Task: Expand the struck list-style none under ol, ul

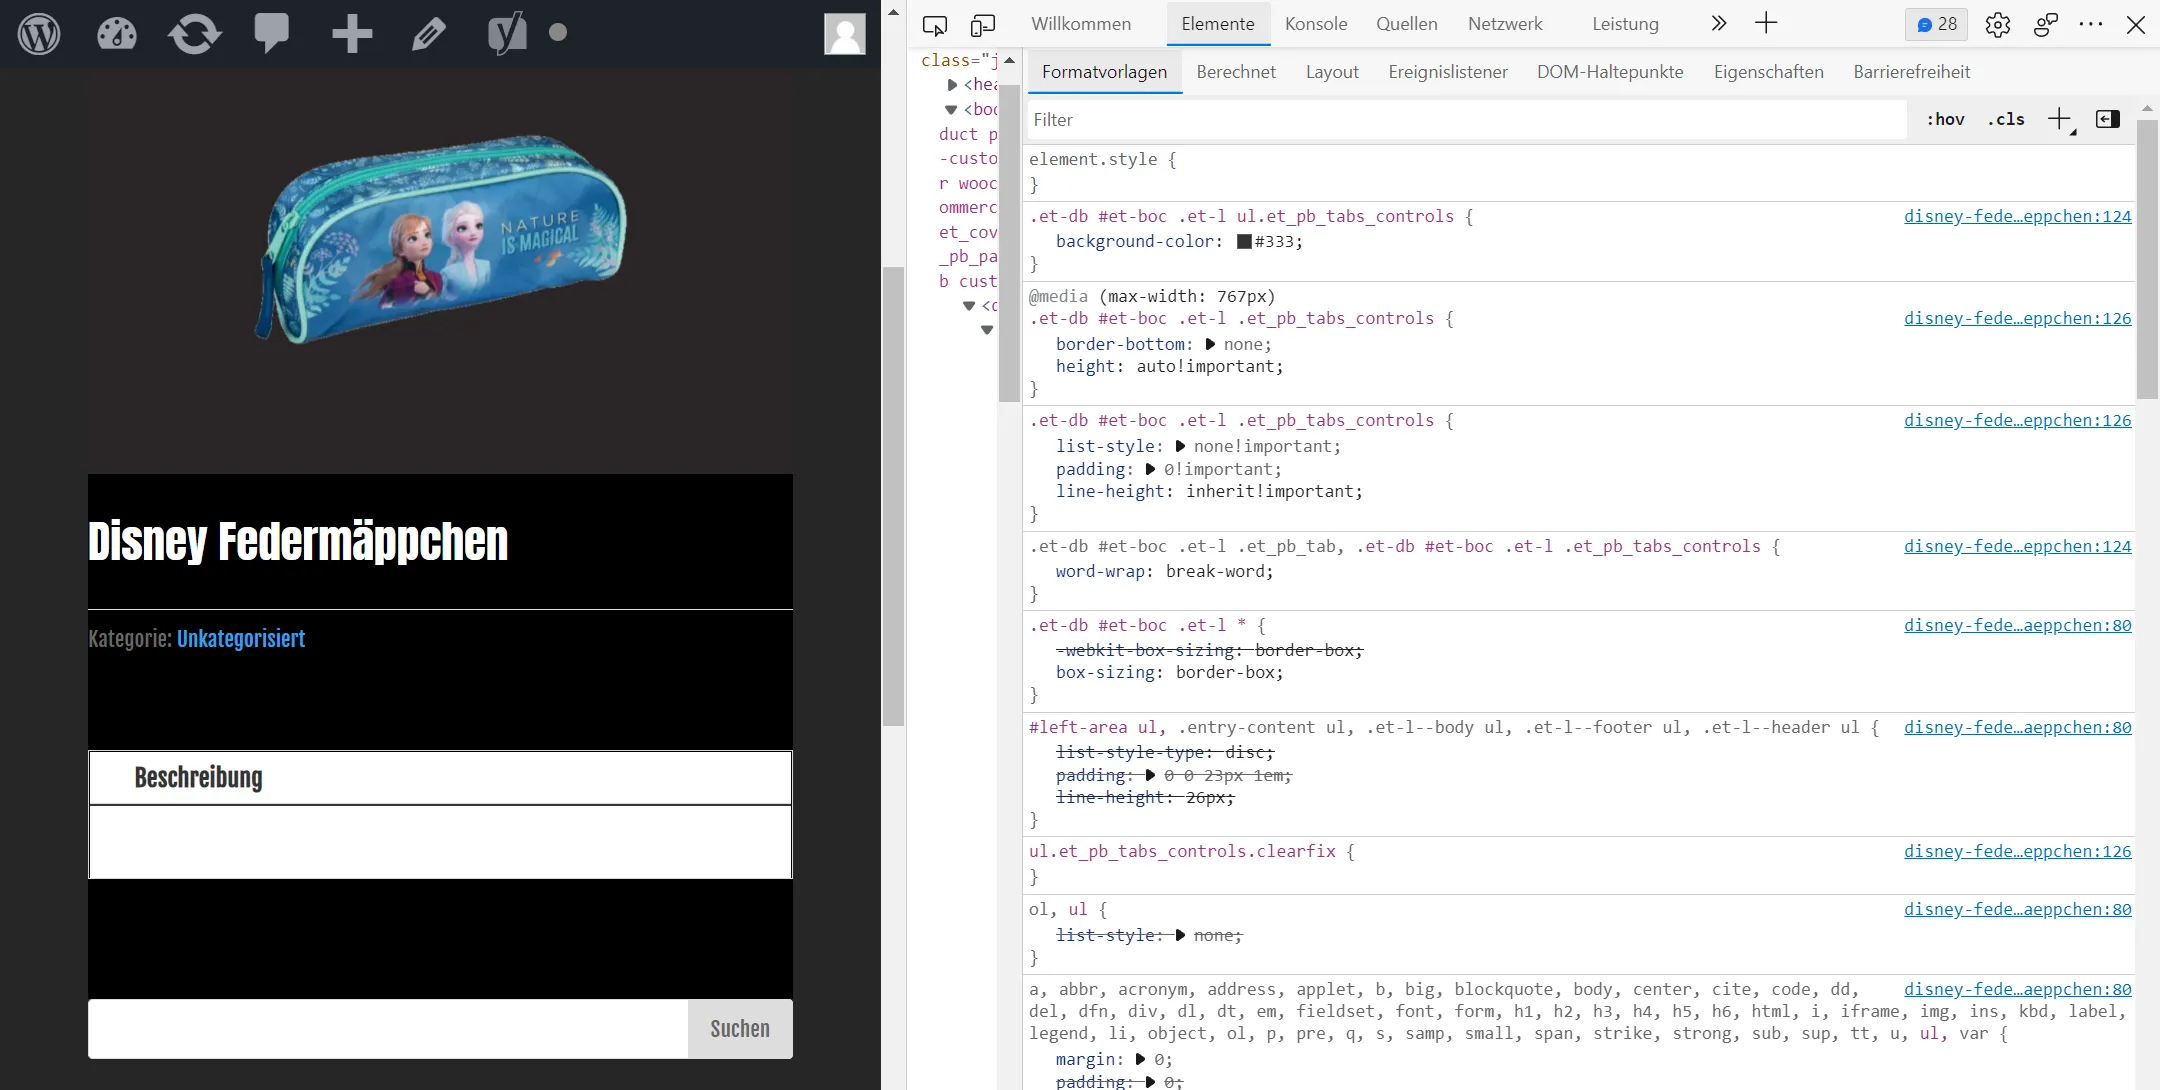Action: point(1180,935)
